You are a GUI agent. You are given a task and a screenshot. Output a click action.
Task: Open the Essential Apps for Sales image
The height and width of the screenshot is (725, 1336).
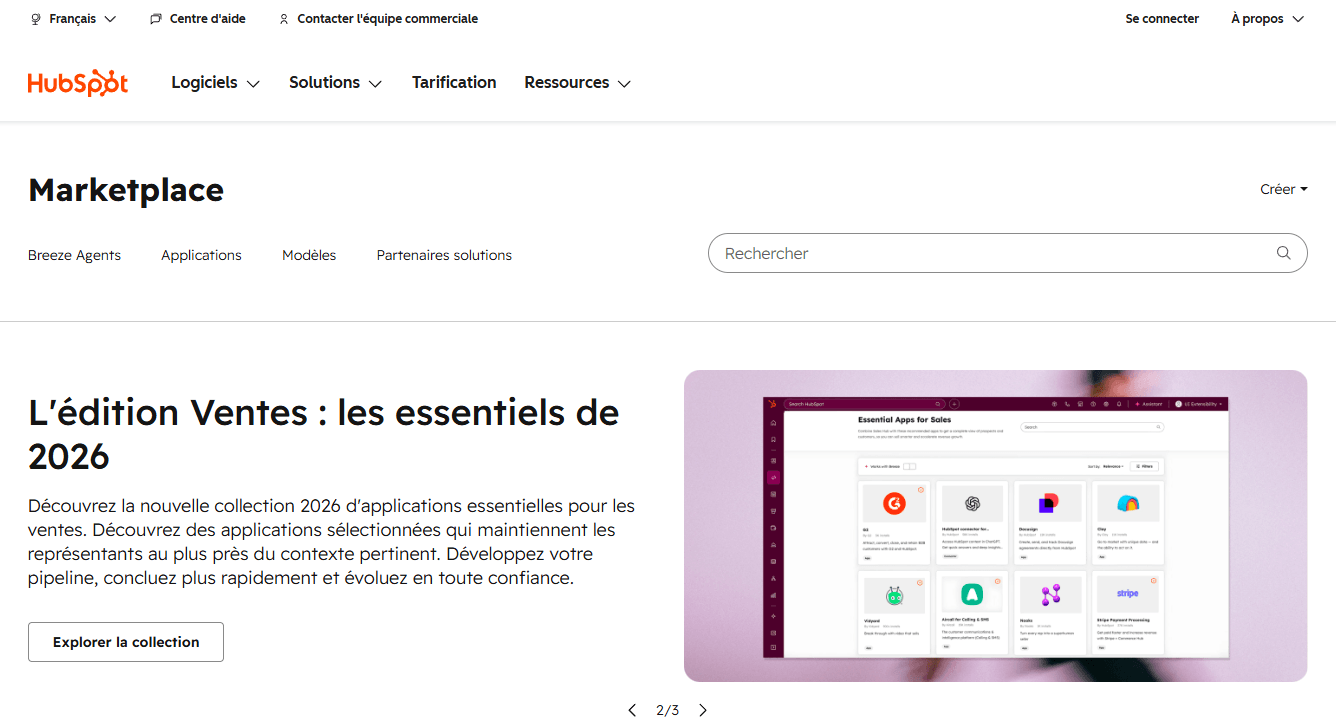(x=995, y=526)
